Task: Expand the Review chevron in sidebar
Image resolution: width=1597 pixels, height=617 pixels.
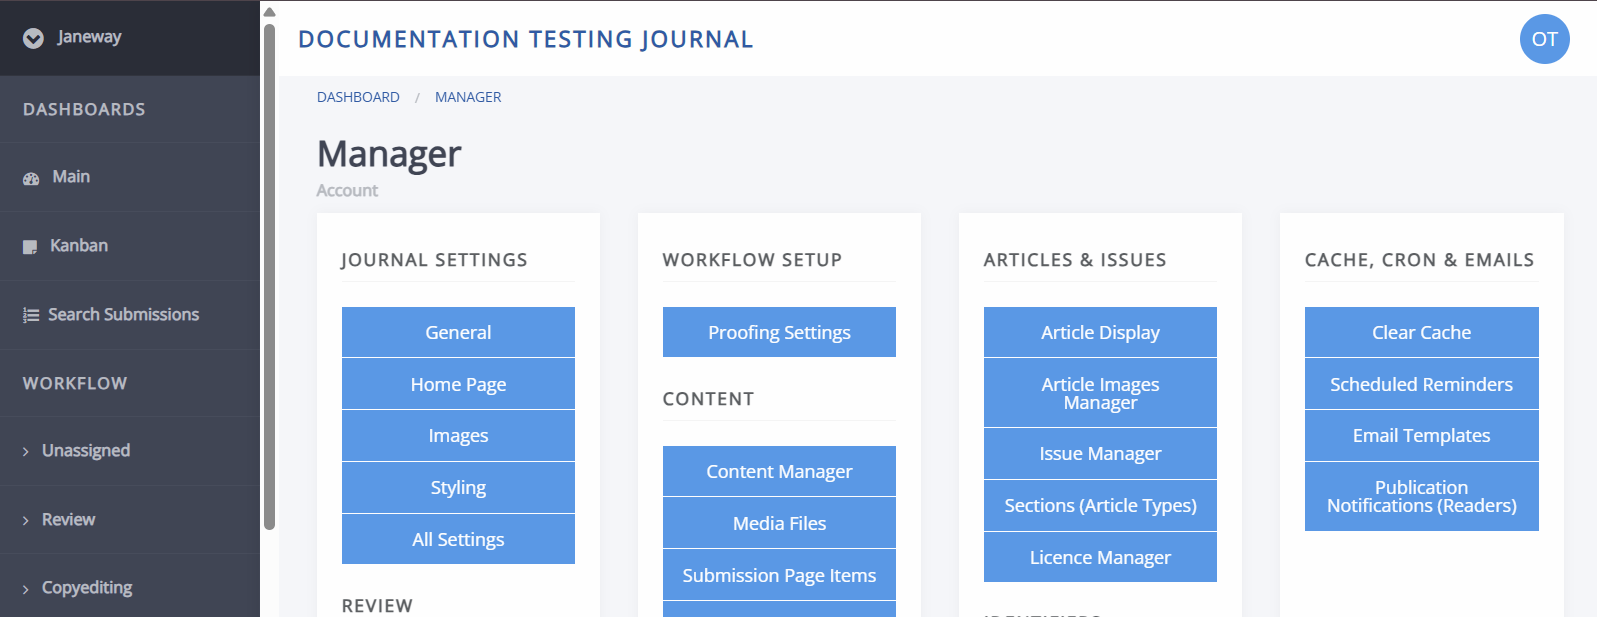Action: 26,520
